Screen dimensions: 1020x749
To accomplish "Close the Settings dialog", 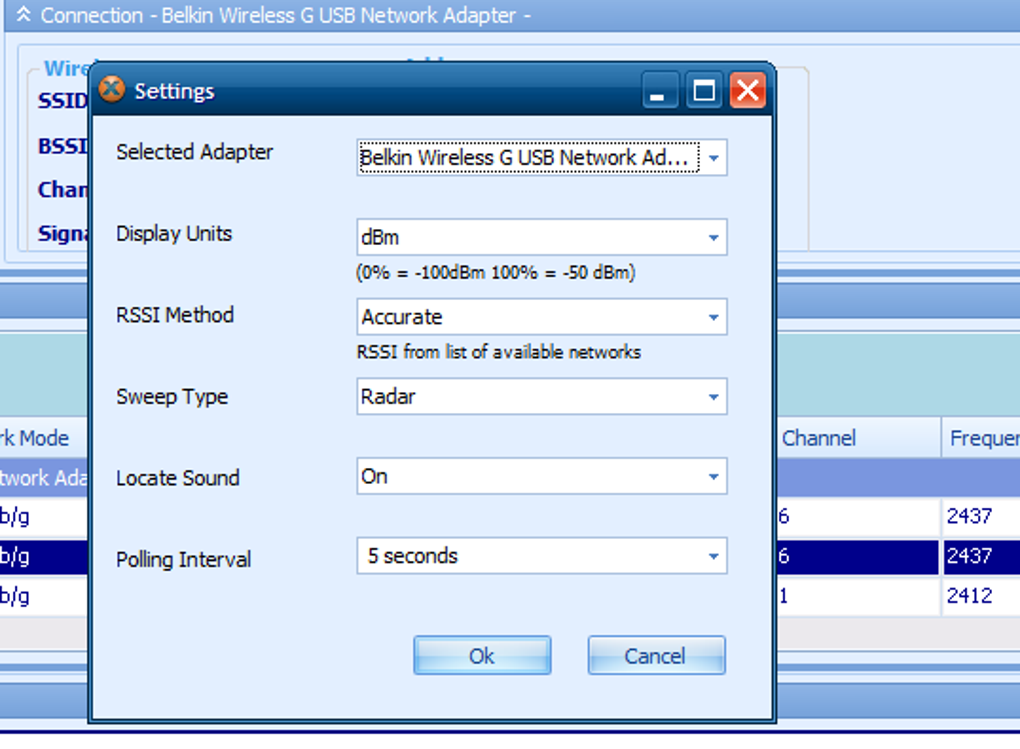I will click(747, 90).
